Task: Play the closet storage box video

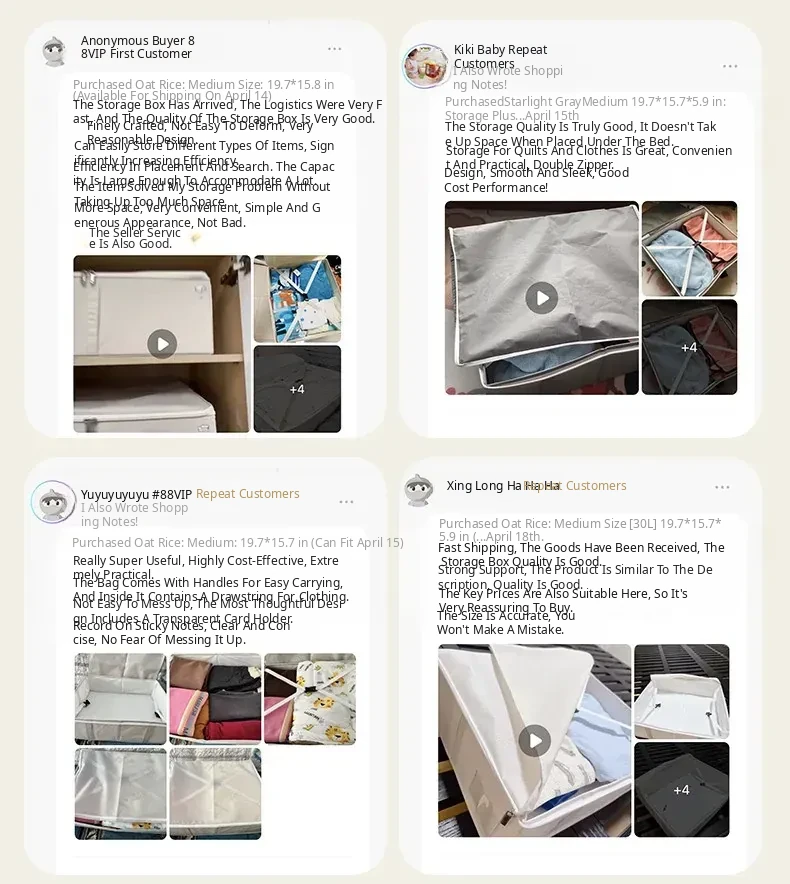Action: coord(162,344)
